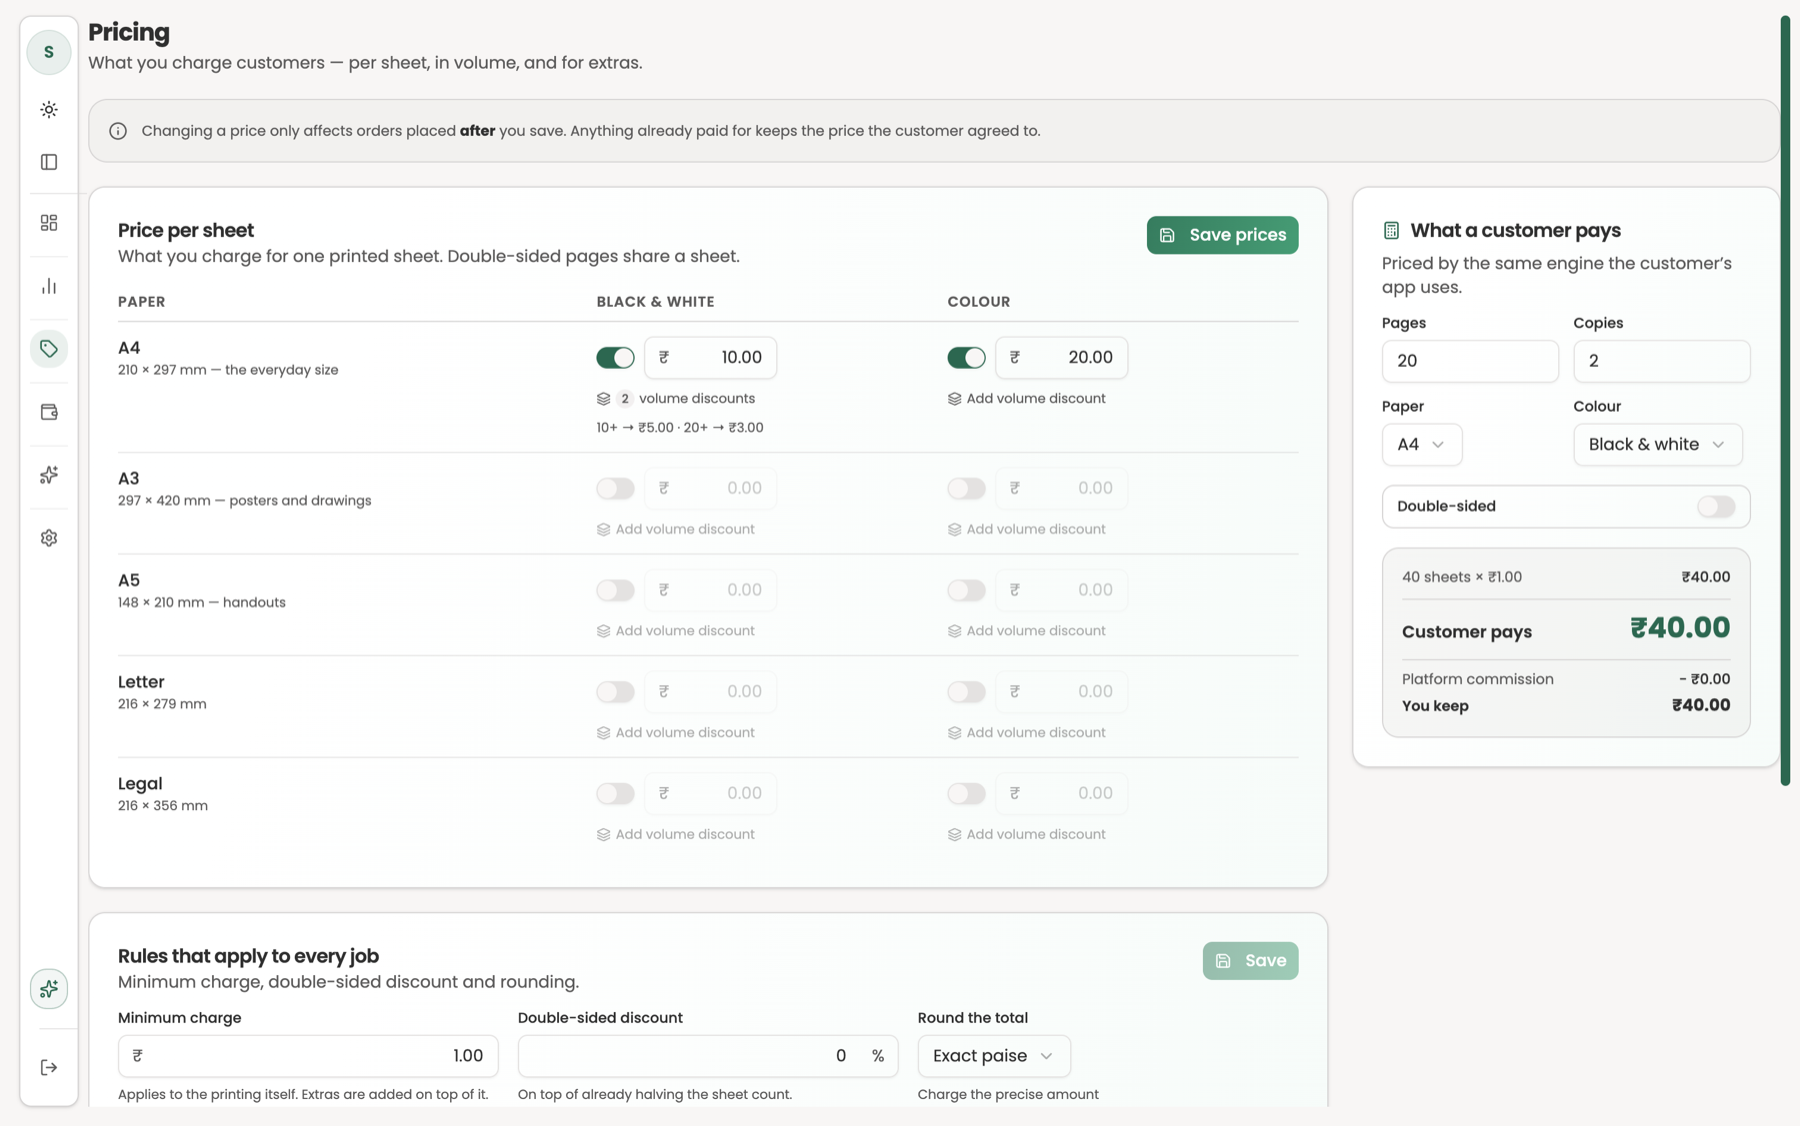The width and height of the screenshot is (1800, 1126).
Task: Add volume discount for A3 black & white
Action: [675, 529]
